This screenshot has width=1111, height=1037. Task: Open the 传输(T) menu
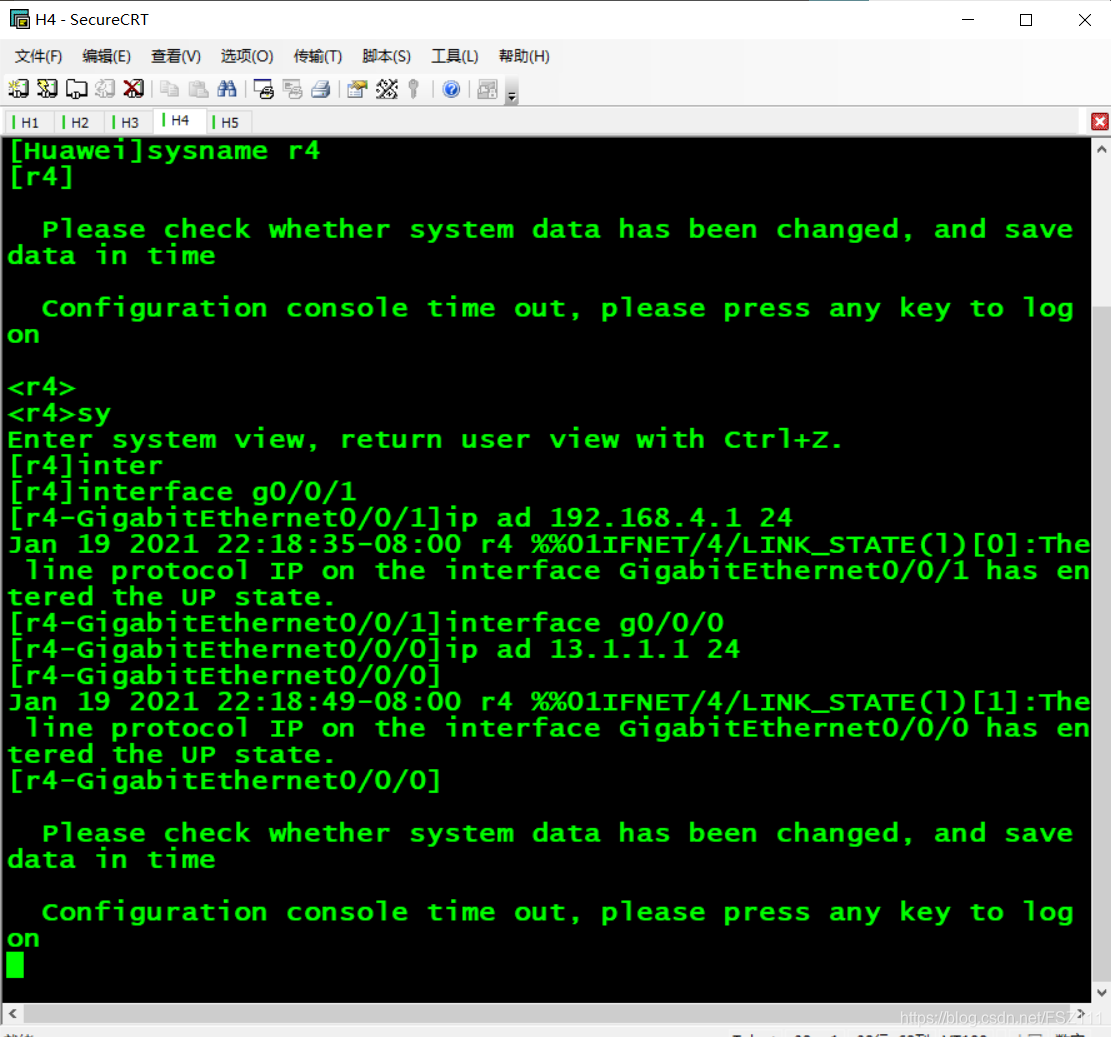pyautogui.click(x=317, y=57)
